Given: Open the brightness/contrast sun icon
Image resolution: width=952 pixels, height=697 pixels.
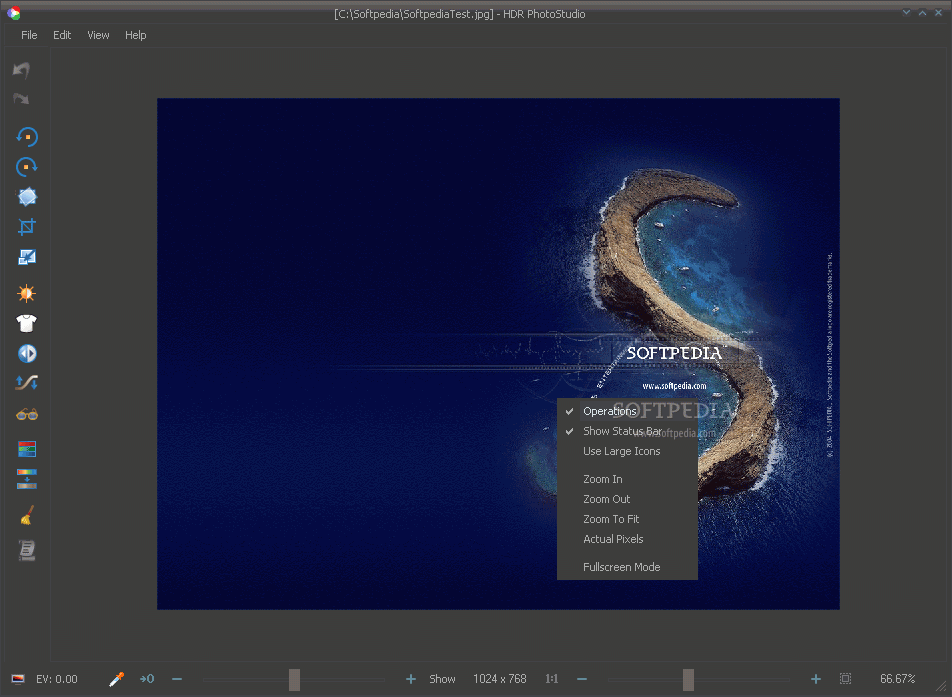Looking at the screenshot, I should pos(27,293).
